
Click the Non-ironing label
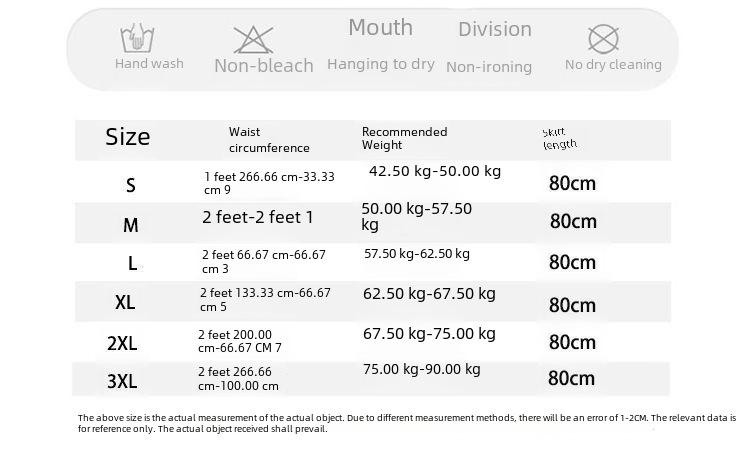point(489,66)
